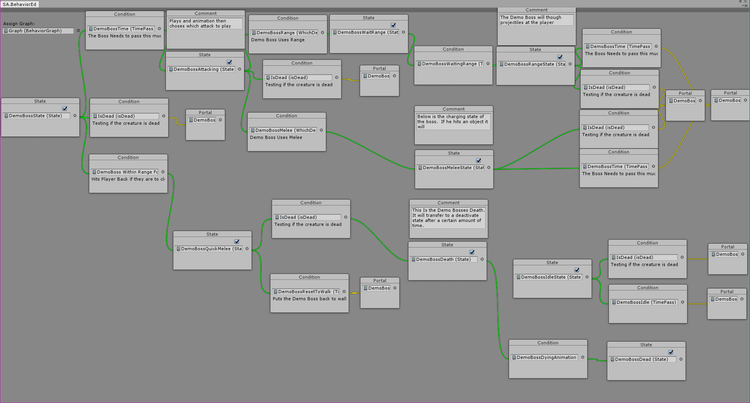Toggle checkbox in DemoBossDead state node

pos(671,352)
